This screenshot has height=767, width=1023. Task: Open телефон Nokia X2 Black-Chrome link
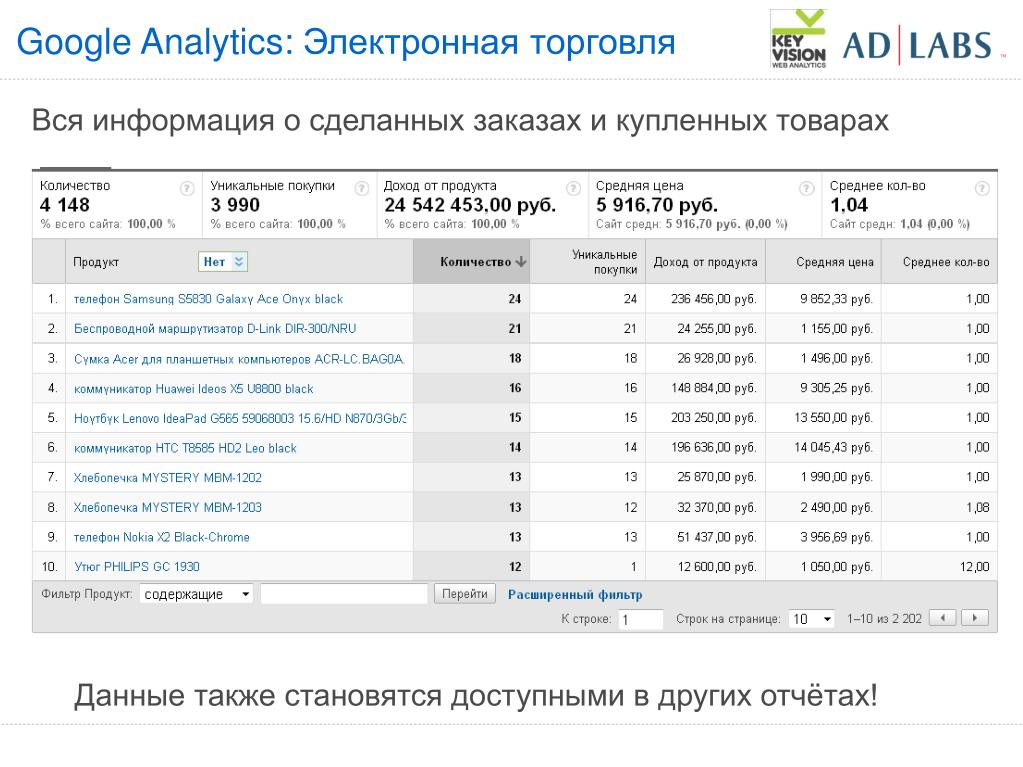tap(161, 537)
